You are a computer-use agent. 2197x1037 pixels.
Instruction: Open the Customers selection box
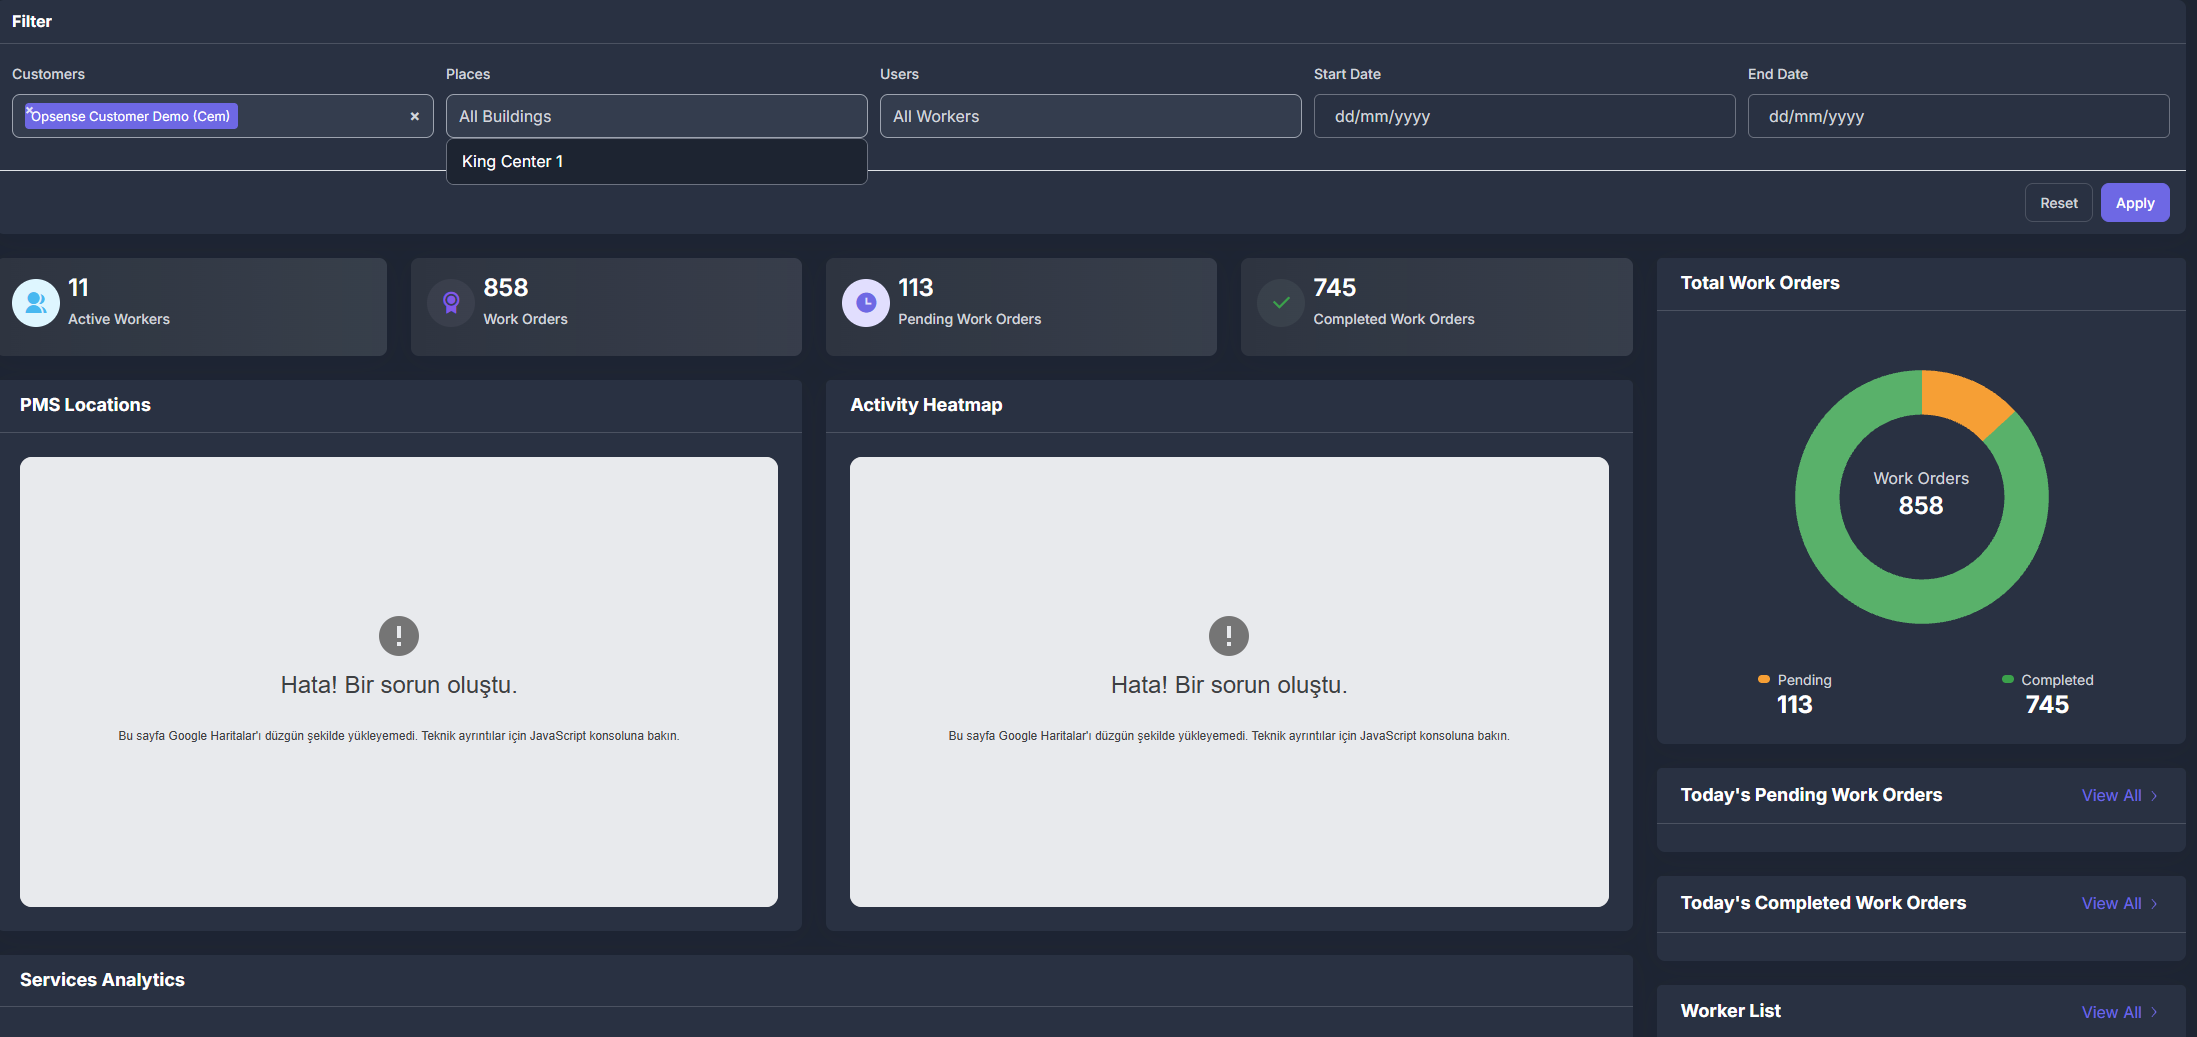tap(222, 116)
